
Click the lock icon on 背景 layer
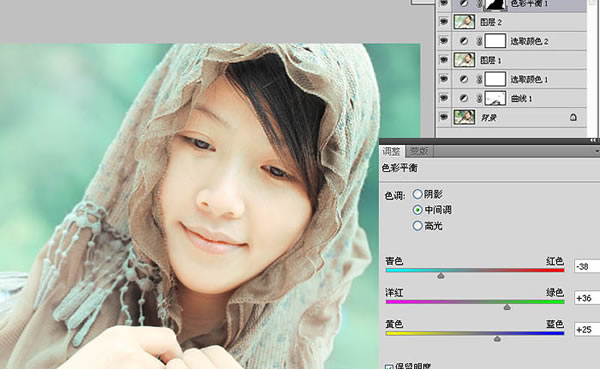573,117
